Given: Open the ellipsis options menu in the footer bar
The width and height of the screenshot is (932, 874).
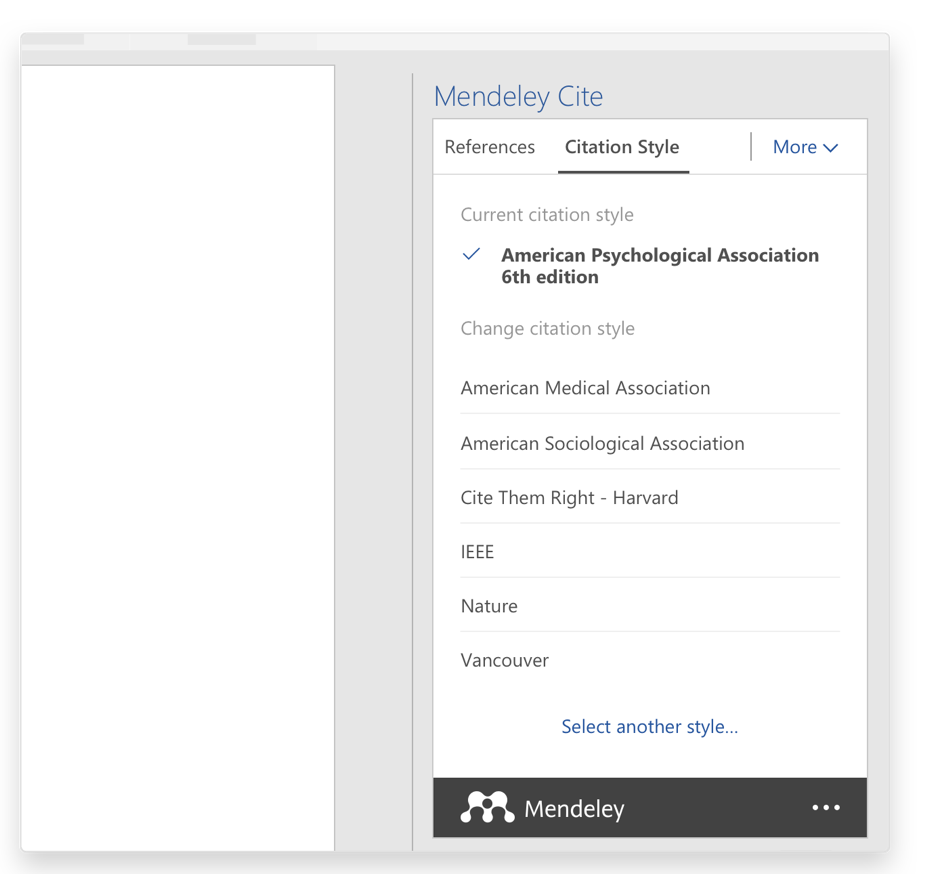Looking at the screenshot, I should (x=826, y=807).
